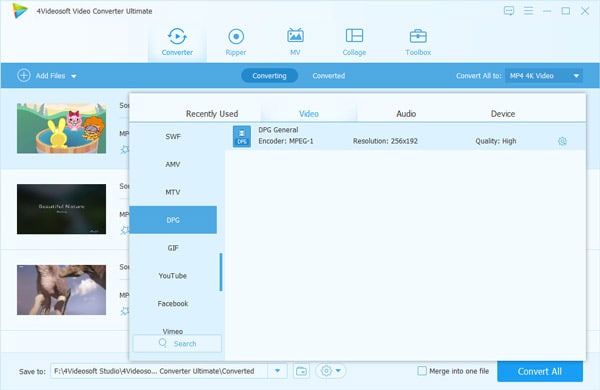Select the Device format tab
Image resolution: width=600 pixels, height=390 pixels.
coord(503,114)
